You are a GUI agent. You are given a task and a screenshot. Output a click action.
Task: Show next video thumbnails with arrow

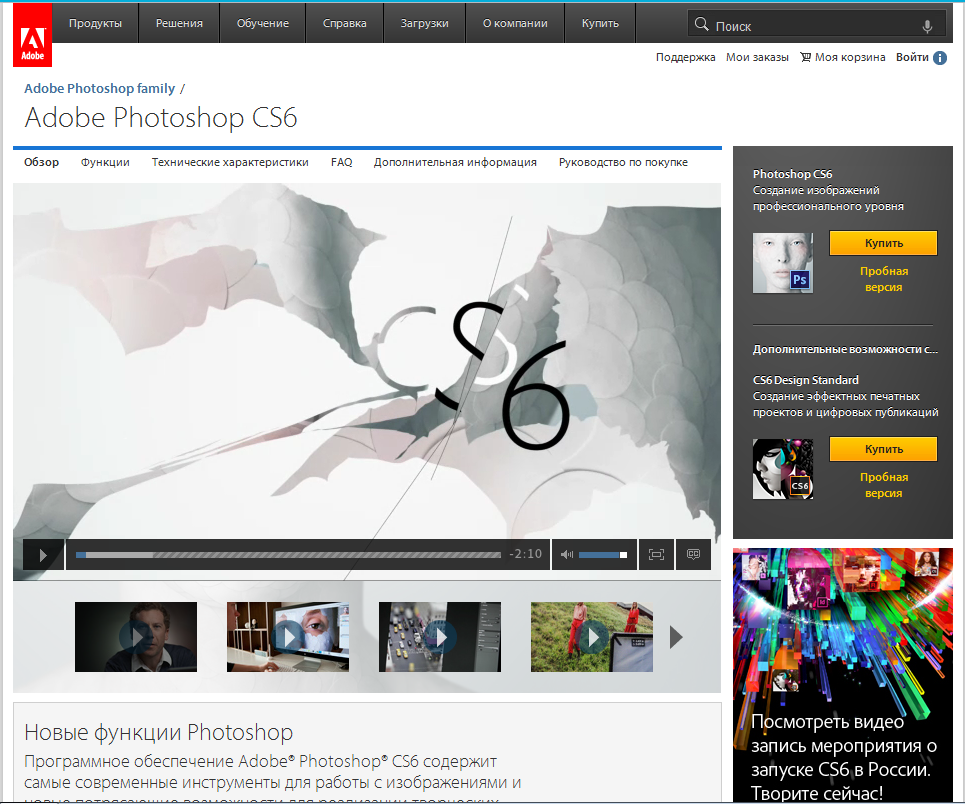click(x=676, y=637)
